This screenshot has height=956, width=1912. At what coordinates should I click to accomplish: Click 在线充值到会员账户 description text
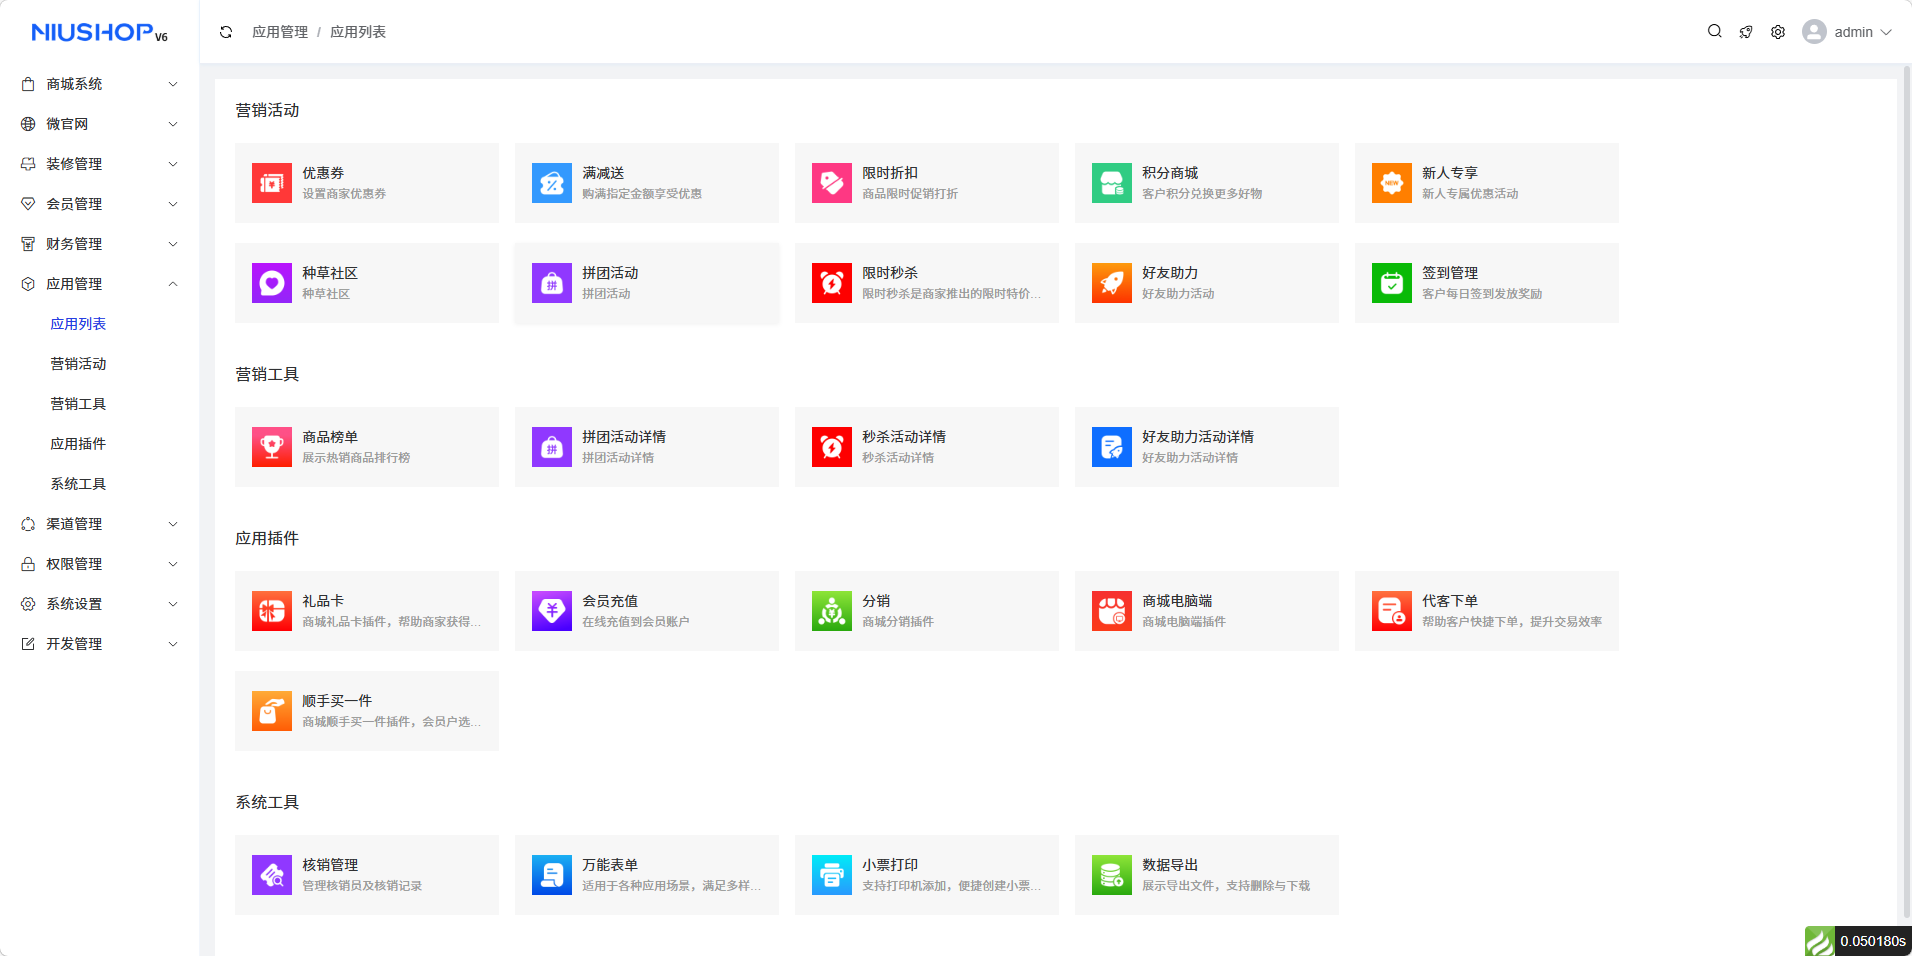(x=636, y=622)
